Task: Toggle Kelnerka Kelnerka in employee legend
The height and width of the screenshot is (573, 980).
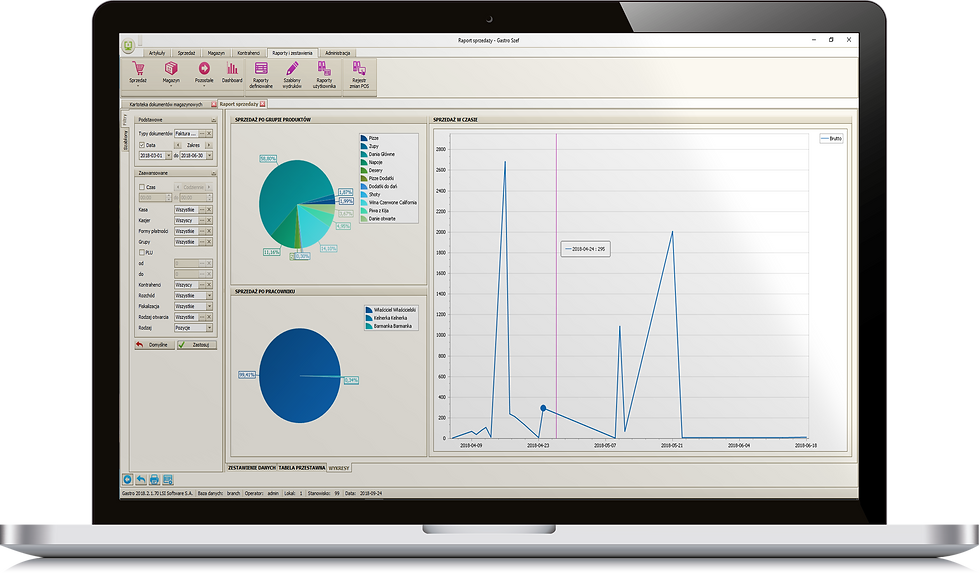Action: 386,318
